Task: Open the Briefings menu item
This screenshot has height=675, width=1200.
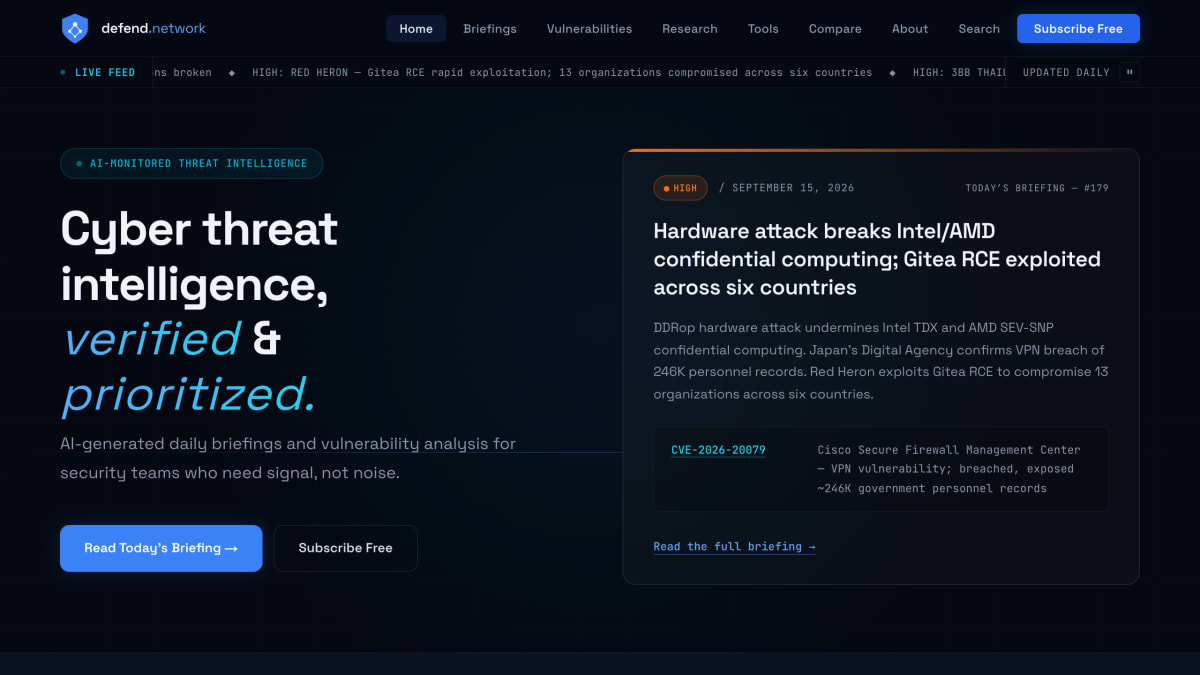Action: coord(490,29)
